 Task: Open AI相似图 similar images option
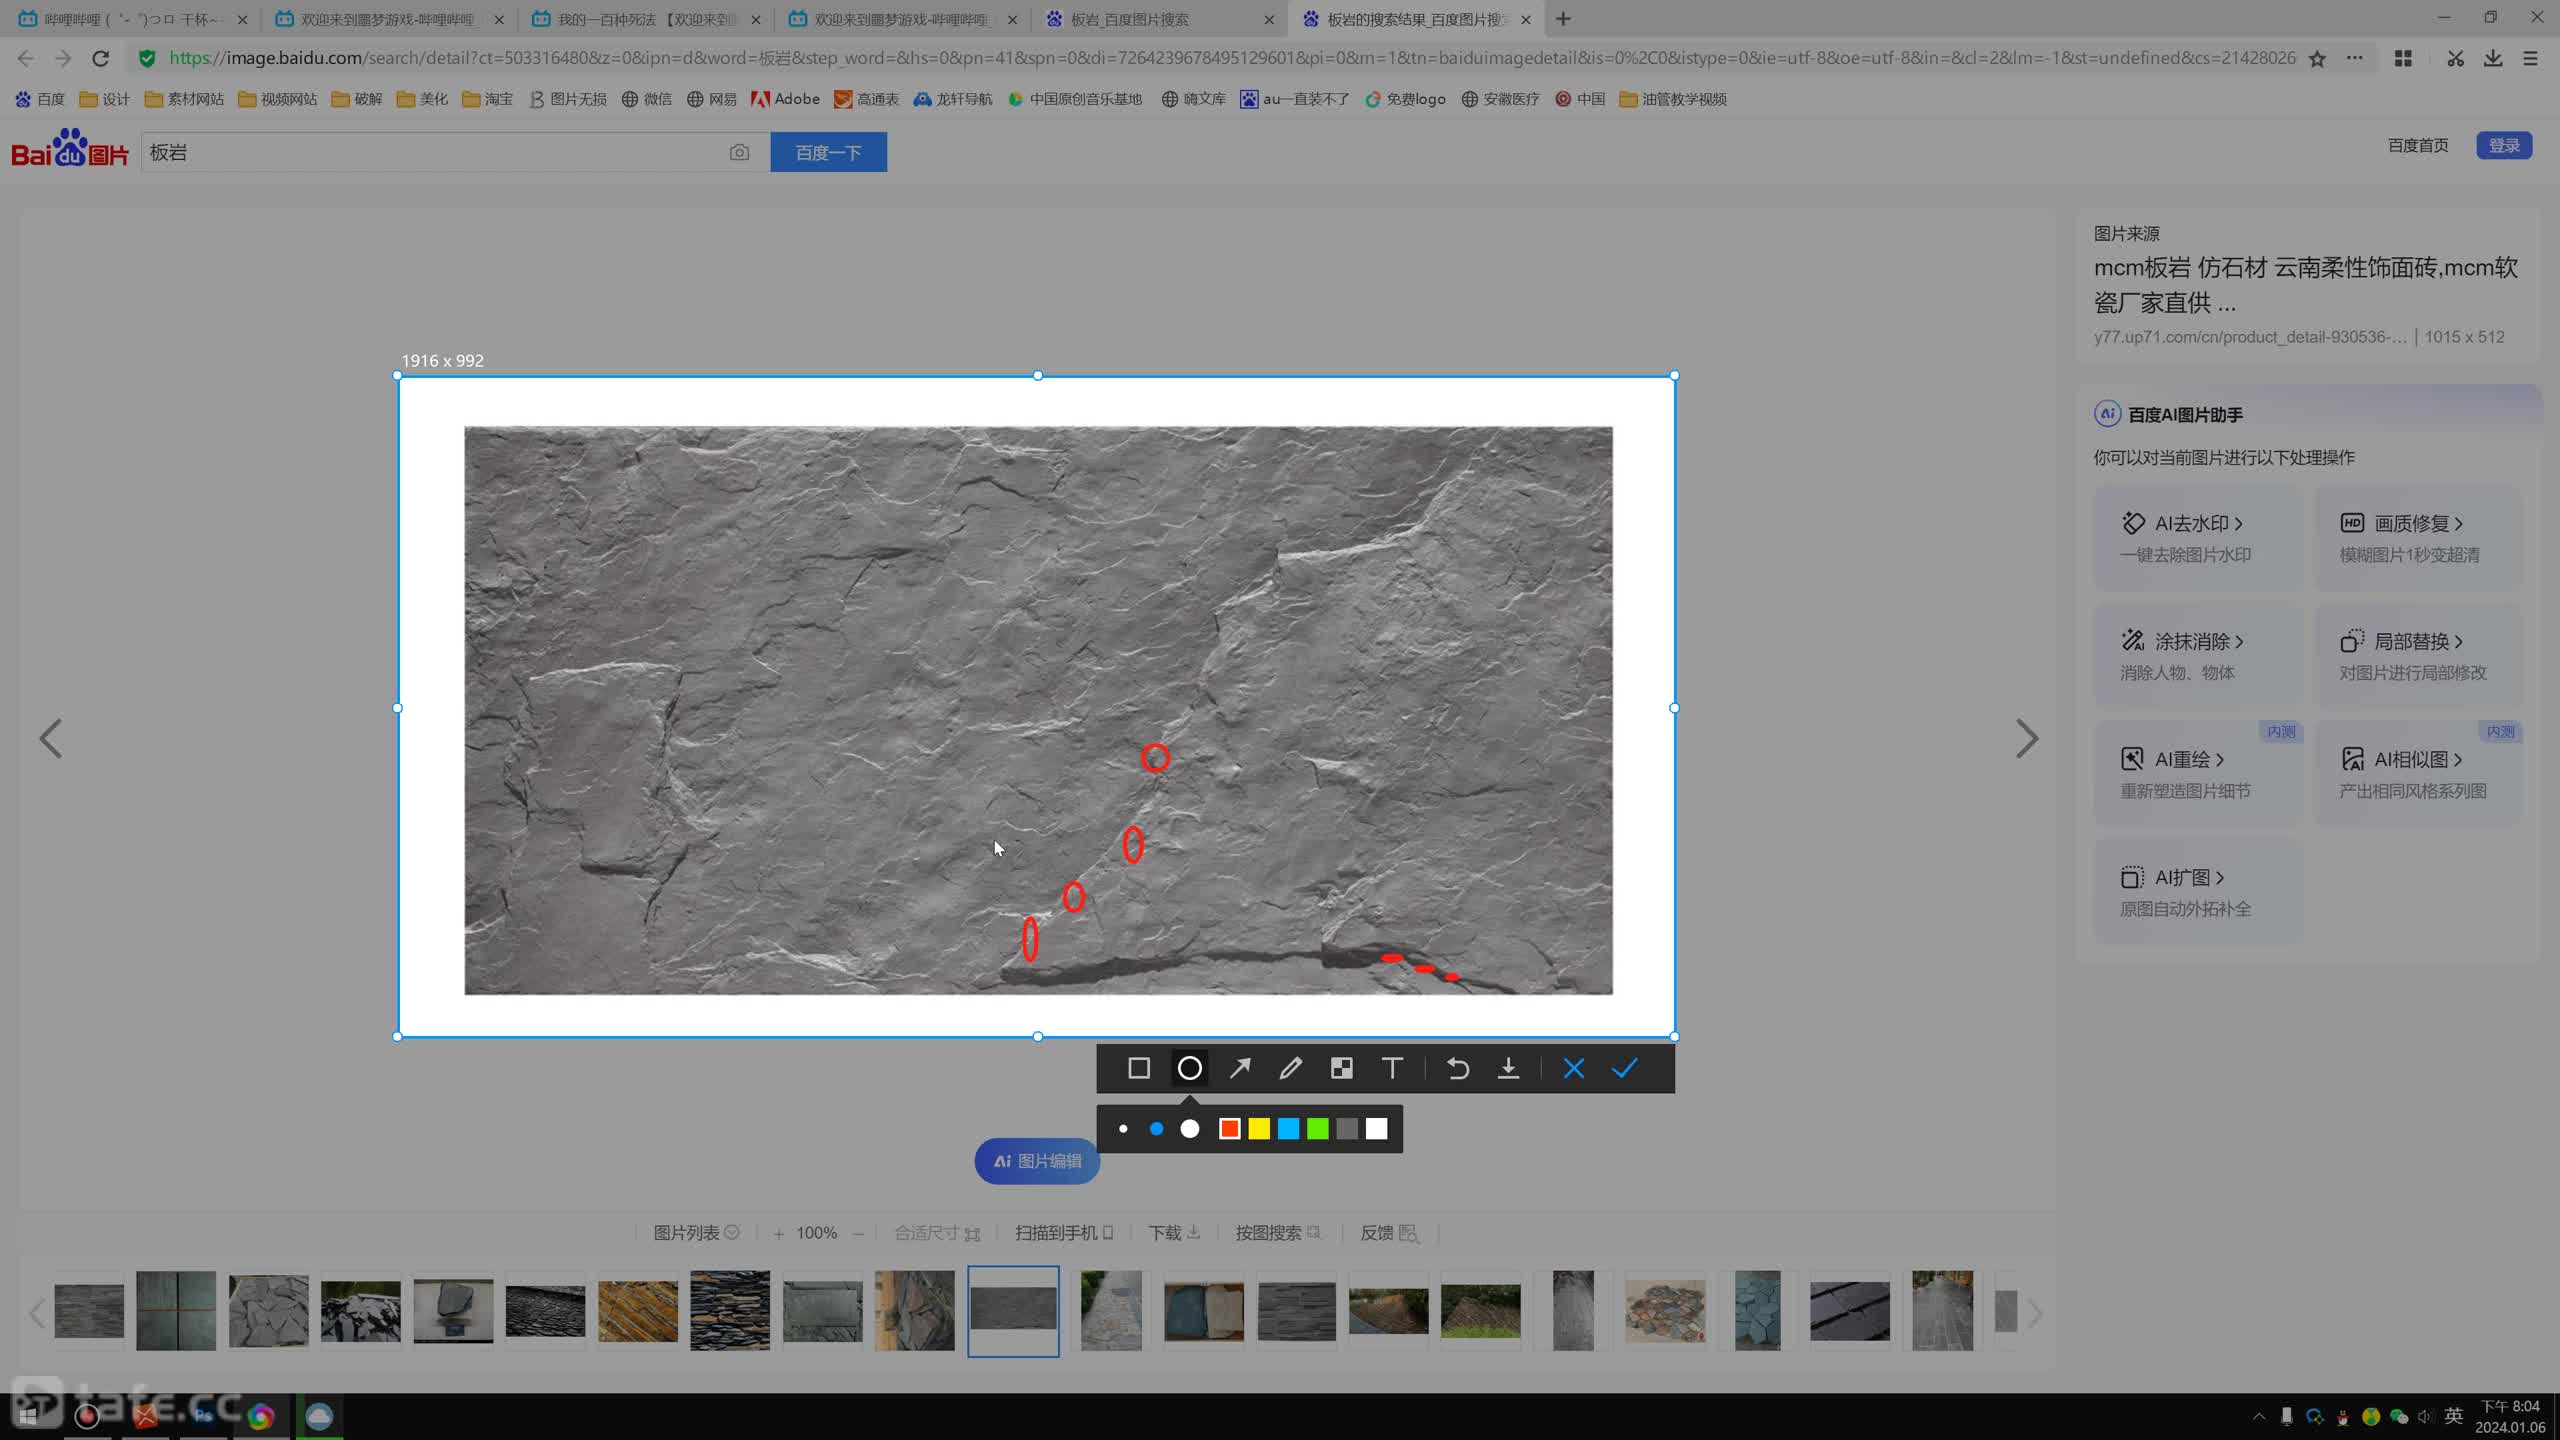pyautogui.click(x=2419, y=774)
